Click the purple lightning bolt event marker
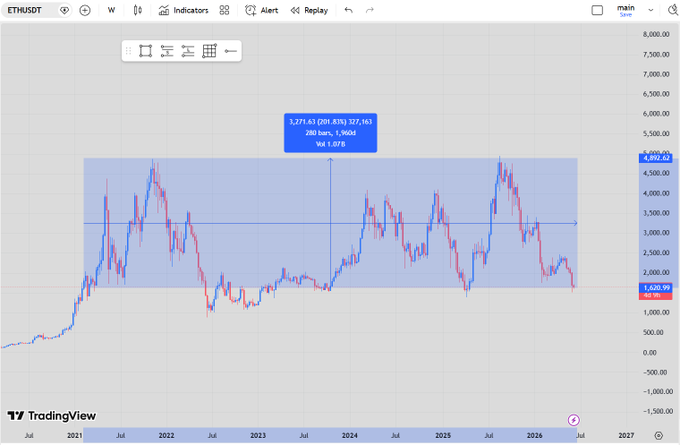 pos(573,420)
